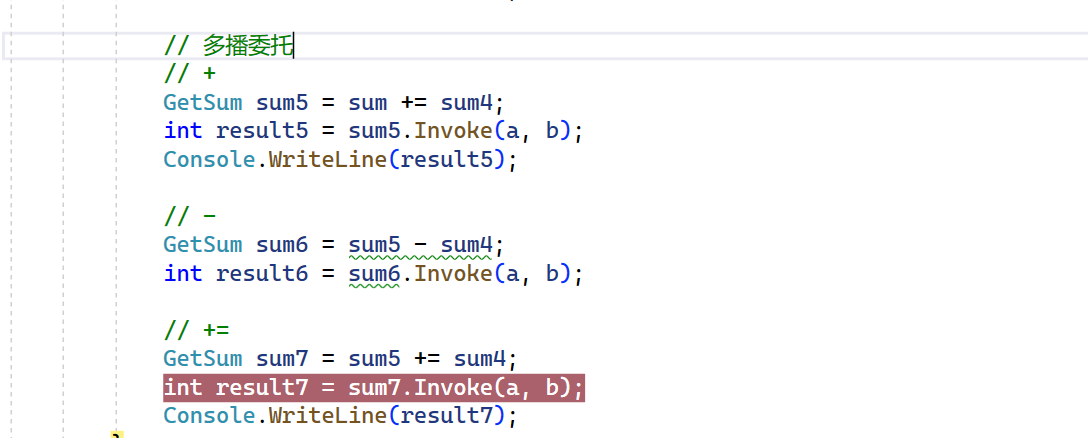Click 'GetSum' type on the sum7 declaration line
1088x438 pixels.
pyautogui.click(x=203, y=359)
